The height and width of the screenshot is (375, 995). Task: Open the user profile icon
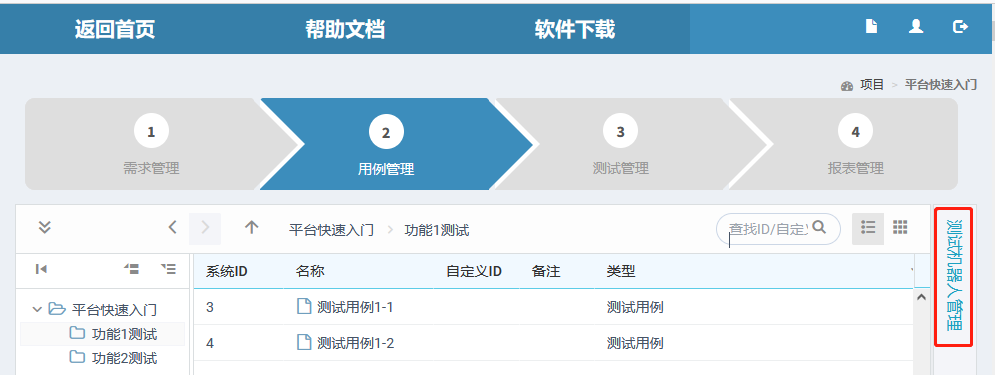(x=916, y=27)
